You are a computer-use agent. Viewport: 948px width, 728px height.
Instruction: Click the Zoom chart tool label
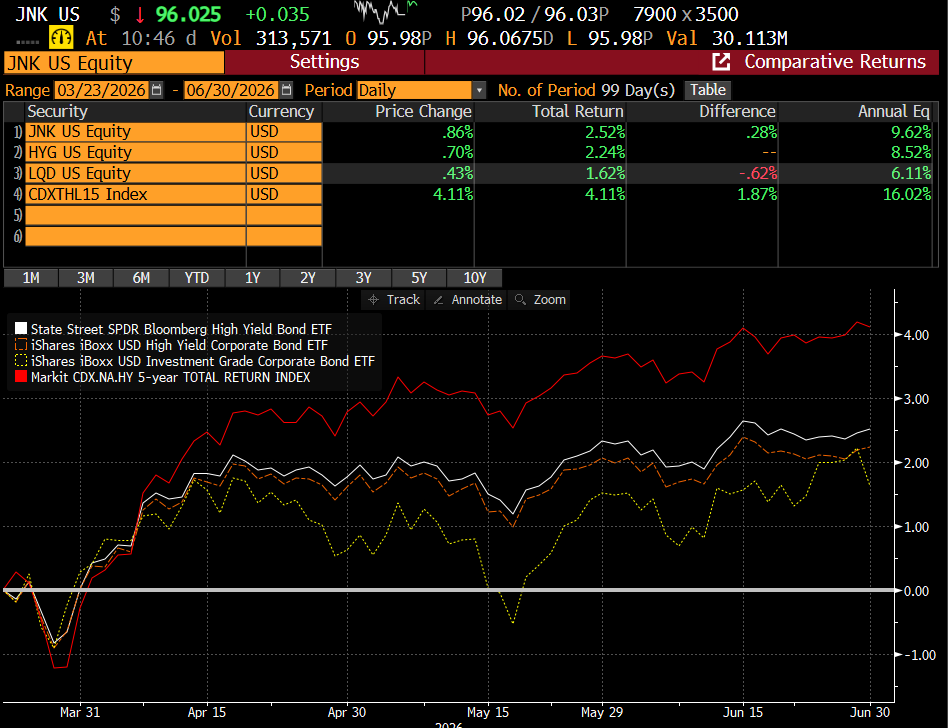coord(550,300)
